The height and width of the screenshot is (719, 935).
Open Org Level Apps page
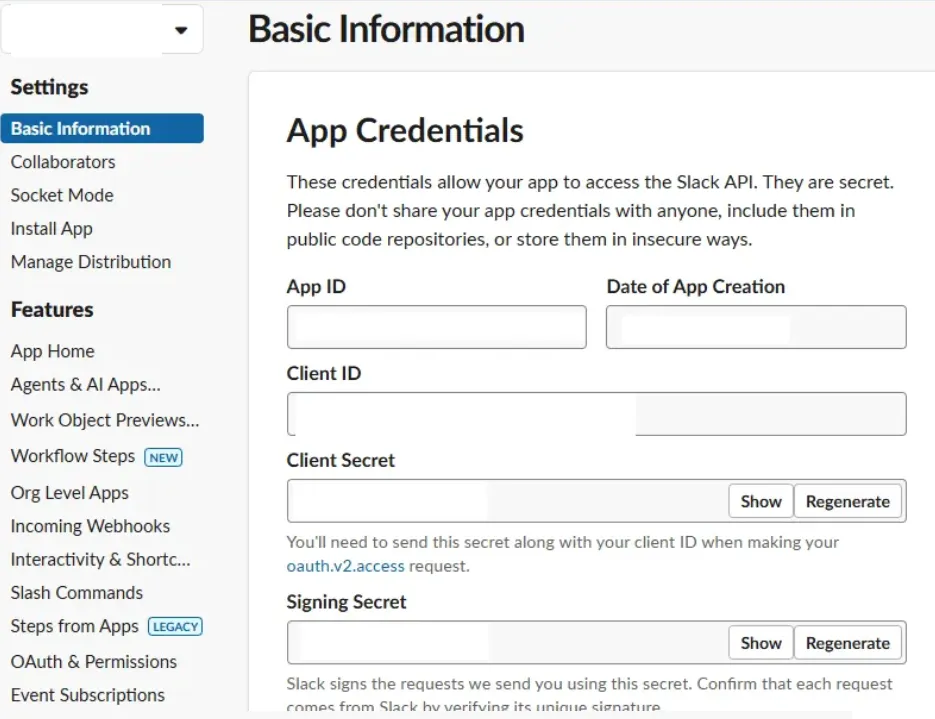coord(70,493)
